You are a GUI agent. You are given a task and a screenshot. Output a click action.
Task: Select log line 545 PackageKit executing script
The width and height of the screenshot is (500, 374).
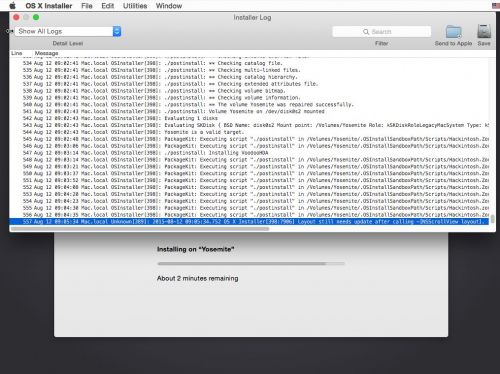(249, 139)
